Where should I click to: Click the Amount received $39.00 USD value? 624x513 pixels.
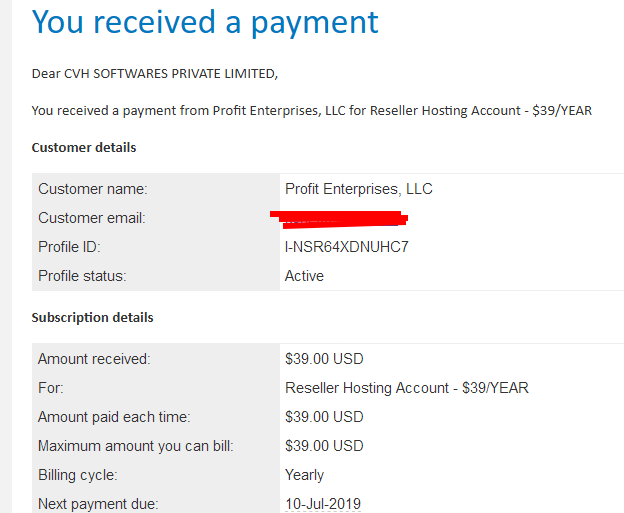(x=324, y=359)
